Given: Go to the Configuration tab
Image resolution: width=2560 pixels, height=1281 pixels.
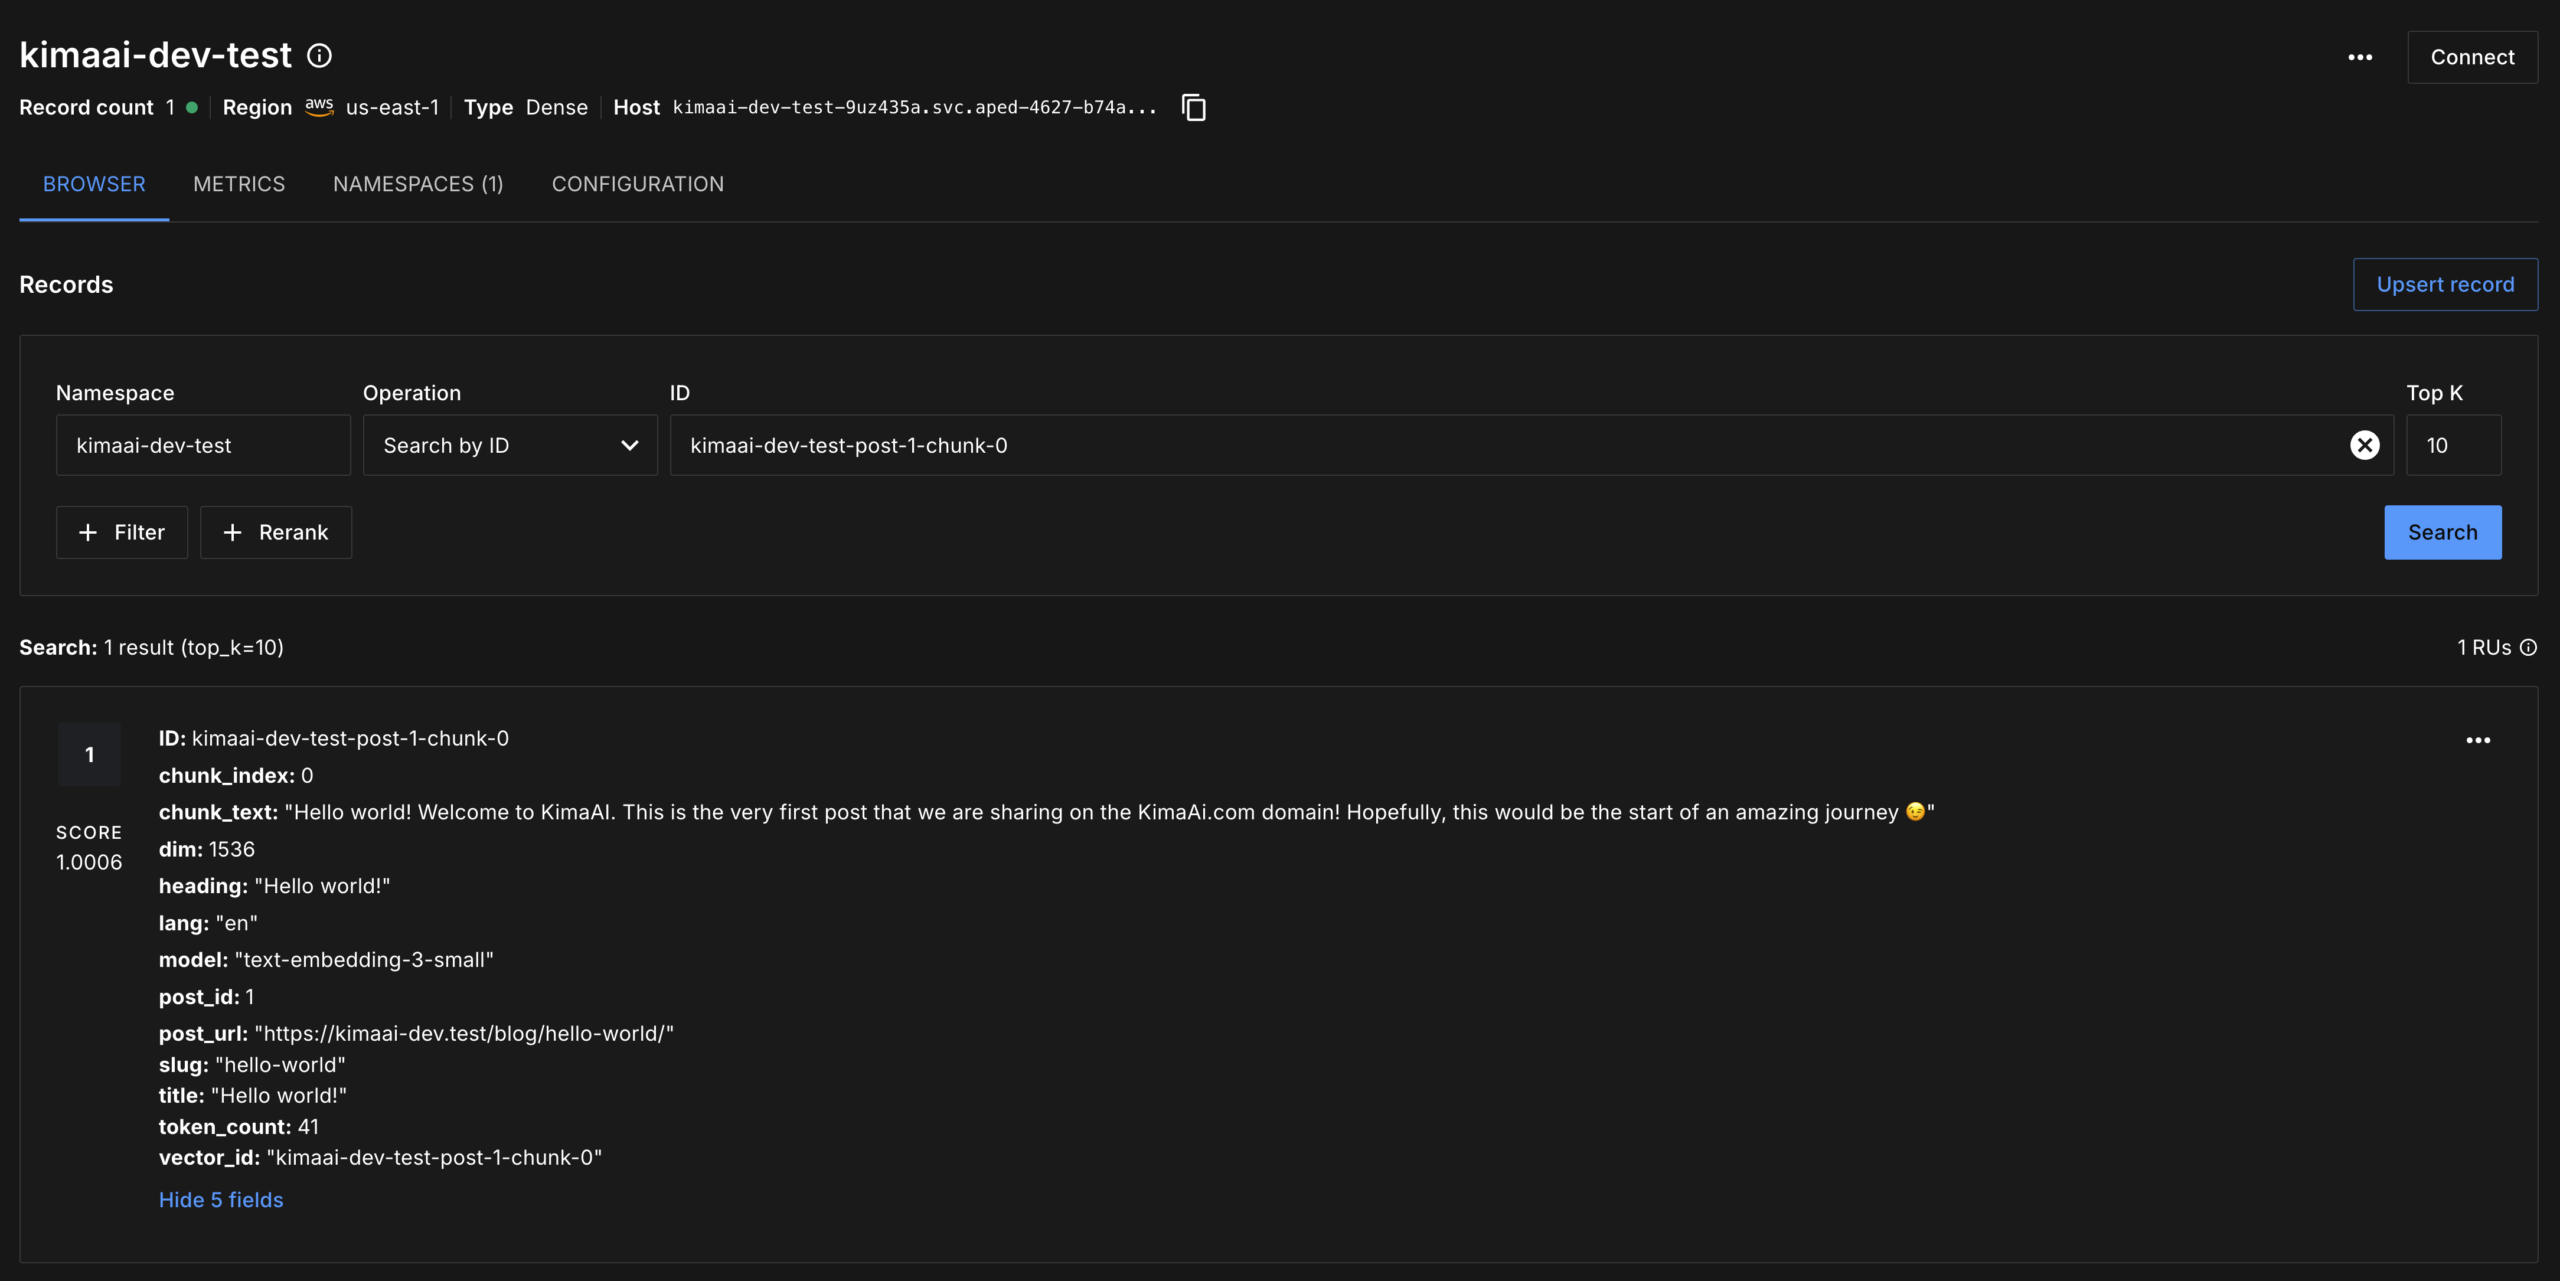Looking at the screenshot, I should (637, 184).
